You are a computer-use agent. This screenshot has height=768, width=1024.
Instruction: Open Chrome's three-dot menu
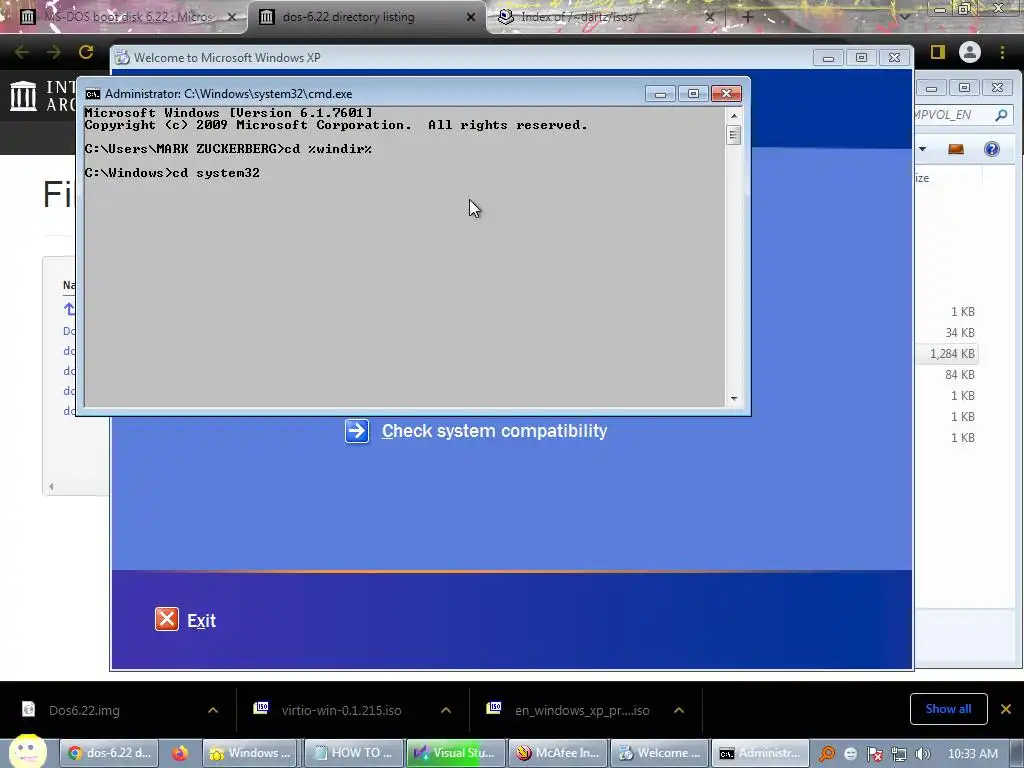(1002, 52)
